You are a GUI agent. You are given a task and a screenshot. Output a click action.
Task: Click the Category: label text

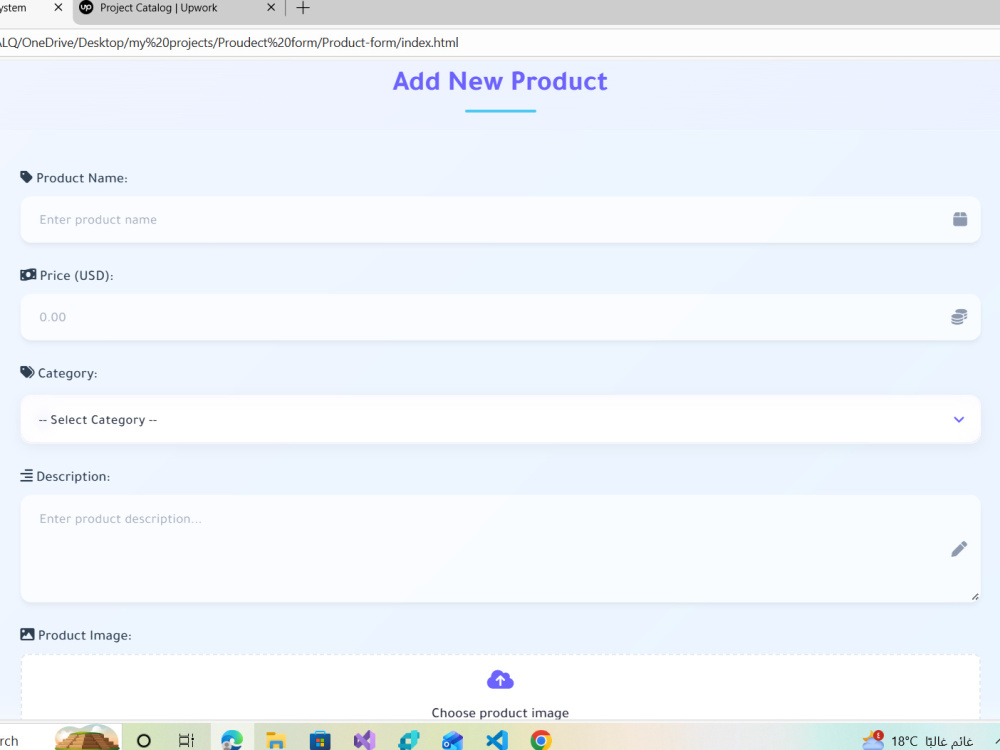(68, 373)
